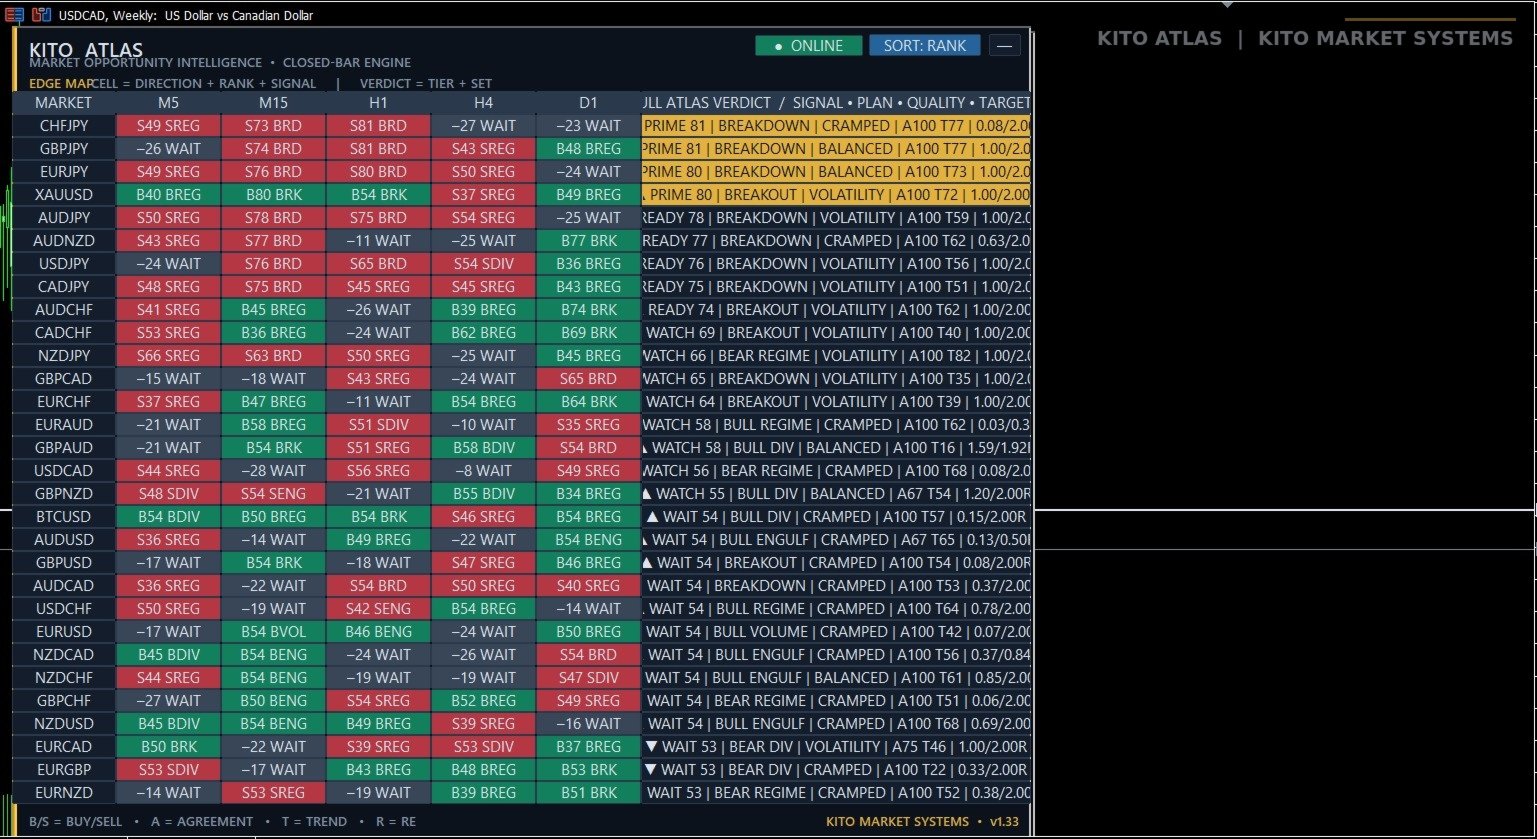Screen dimensions: 1537x839
Task: Pick the EURUSD market label
Action: 63,632
